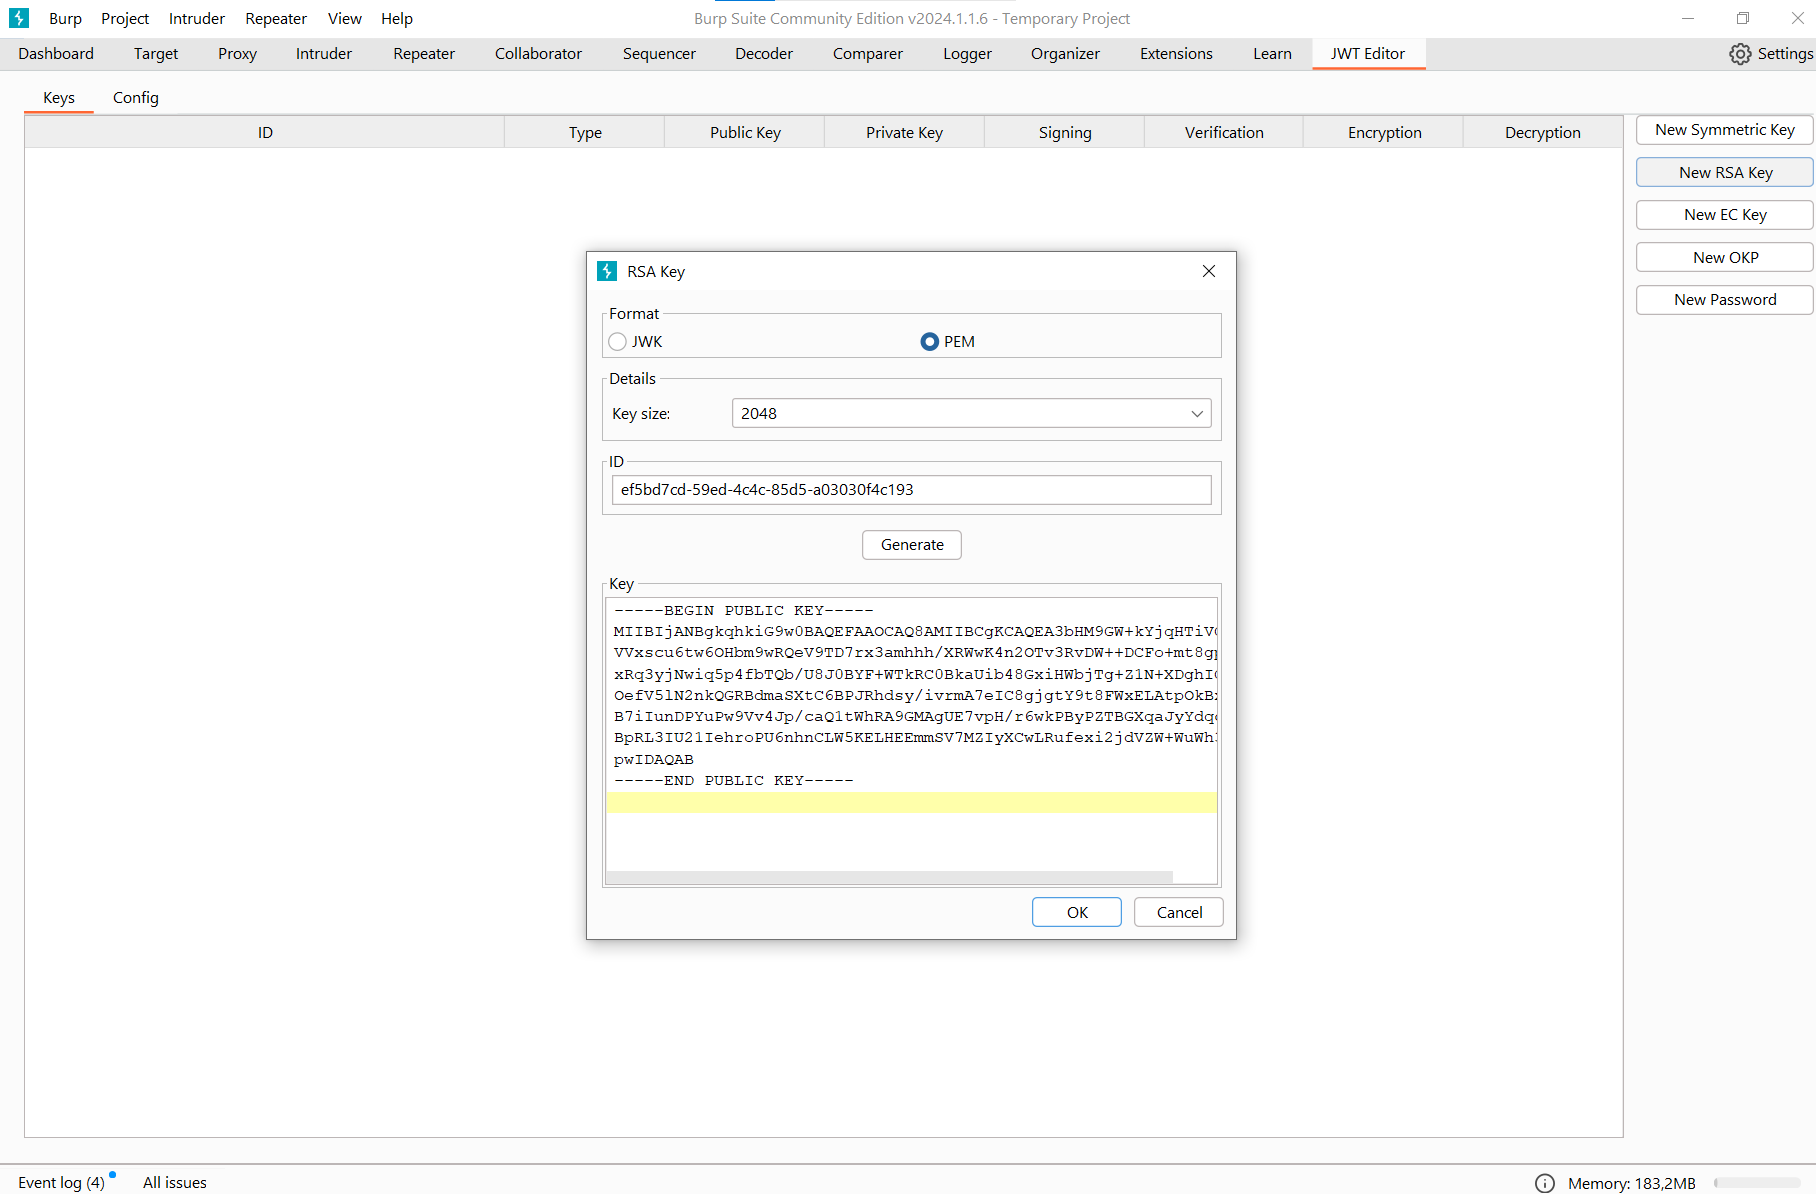Switch to the Keys sub-tab

(x=59, y=98)
